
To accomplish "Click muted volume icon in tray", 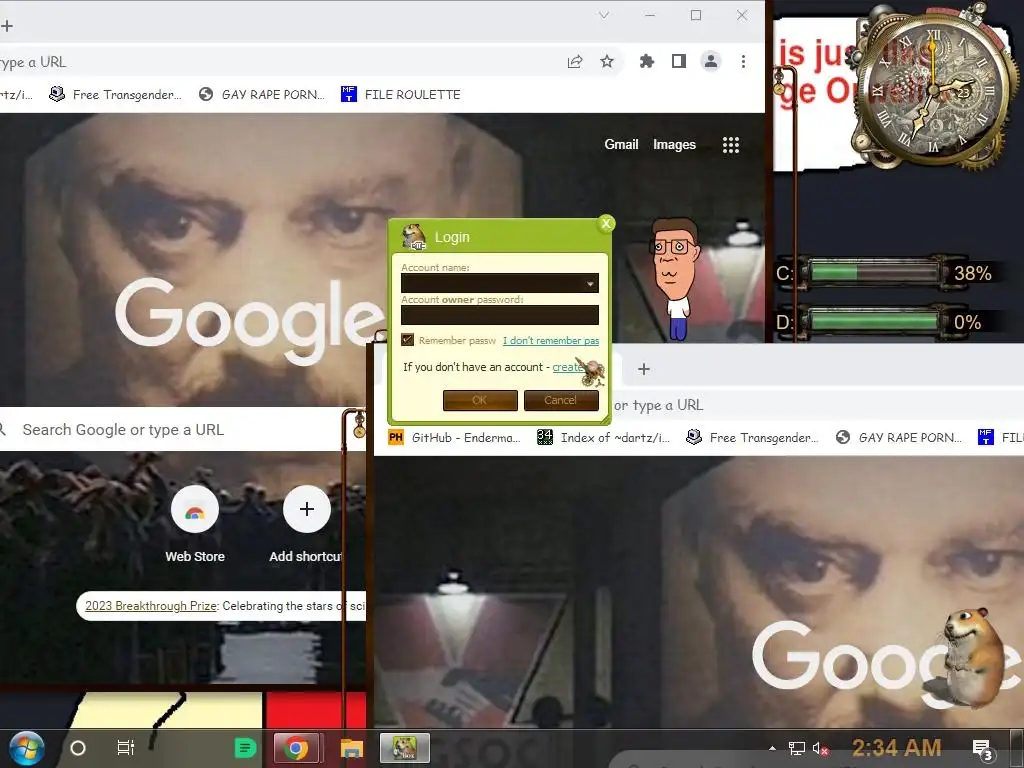I will point(820,748).
